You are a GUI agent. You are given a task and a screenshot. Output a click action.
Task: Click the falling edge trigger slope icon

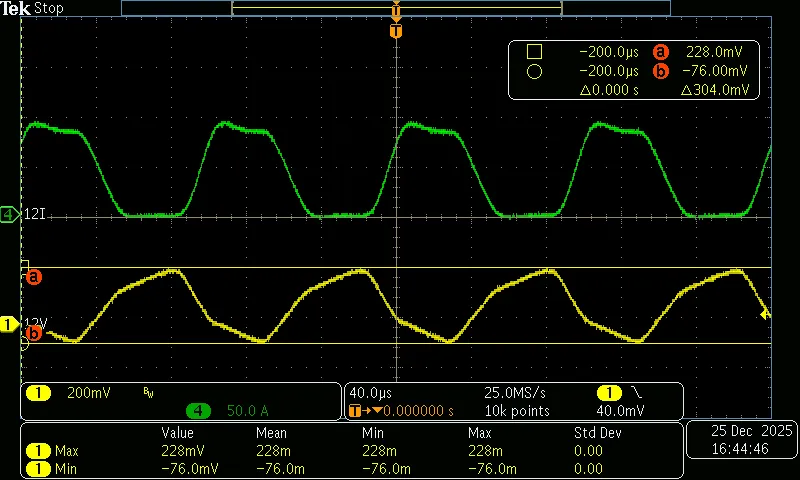pyautogui.click(x=637, y=392)
